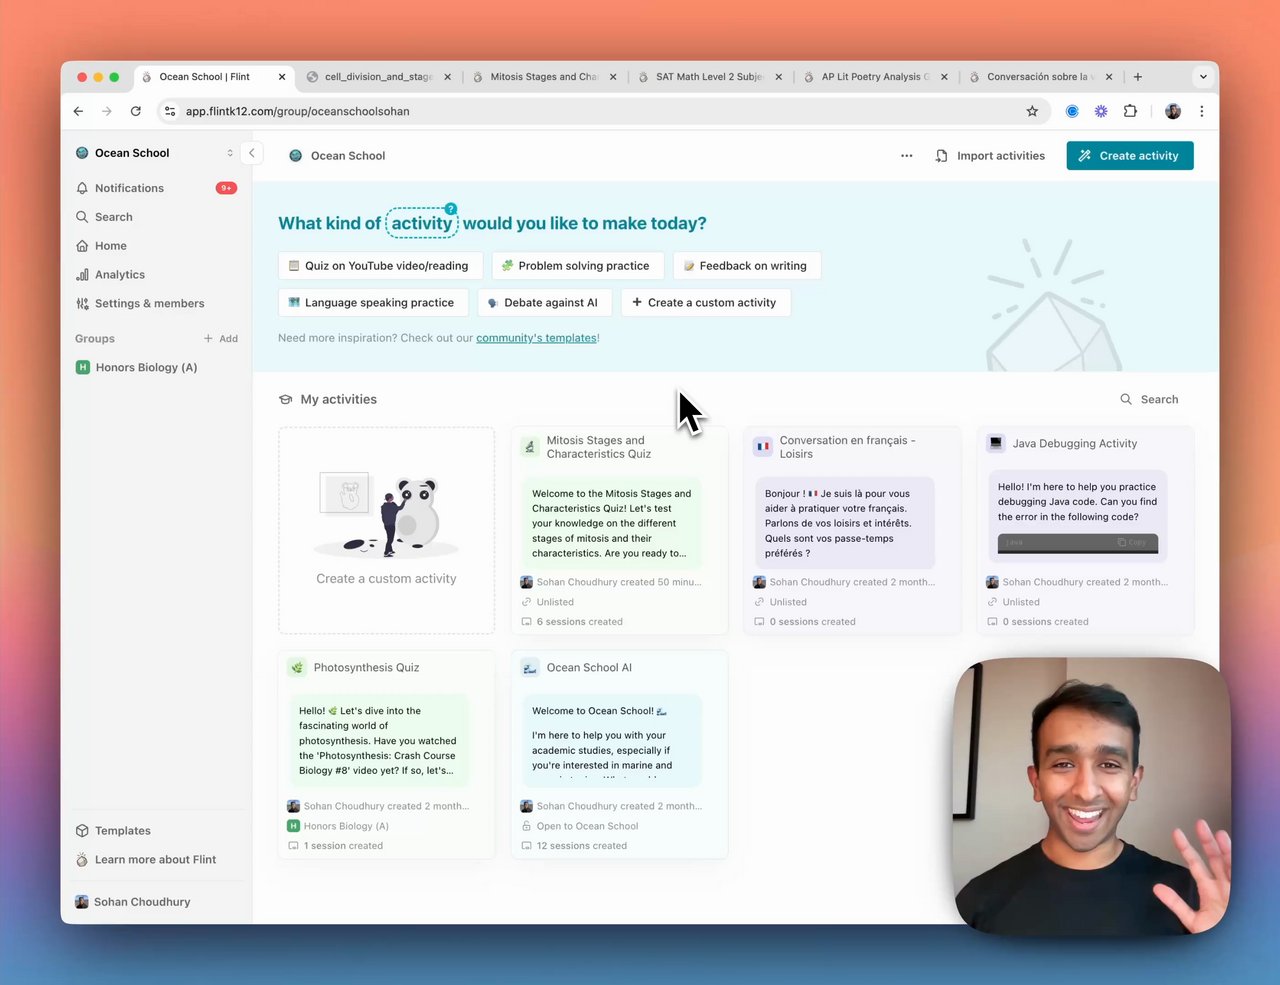Click the 9+ notifications badge
The height and width of the screenshot is (985, 1280).
point(226,188)
